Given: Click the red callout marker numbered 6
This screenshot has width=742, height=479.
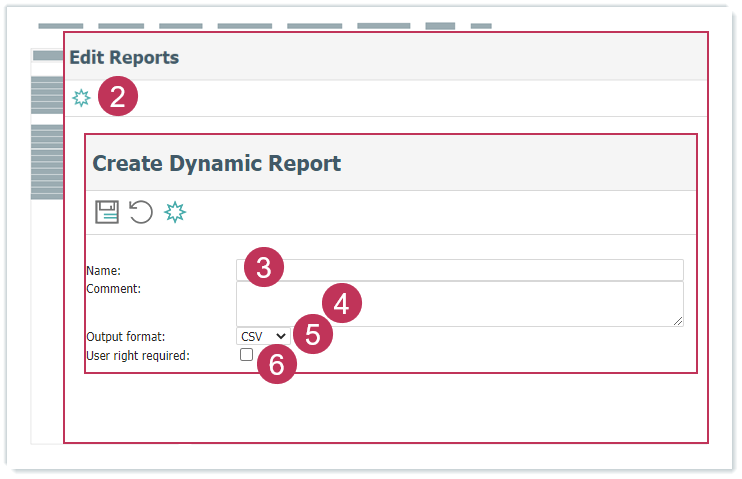Looking at the screenshot, I should point(277,365).
